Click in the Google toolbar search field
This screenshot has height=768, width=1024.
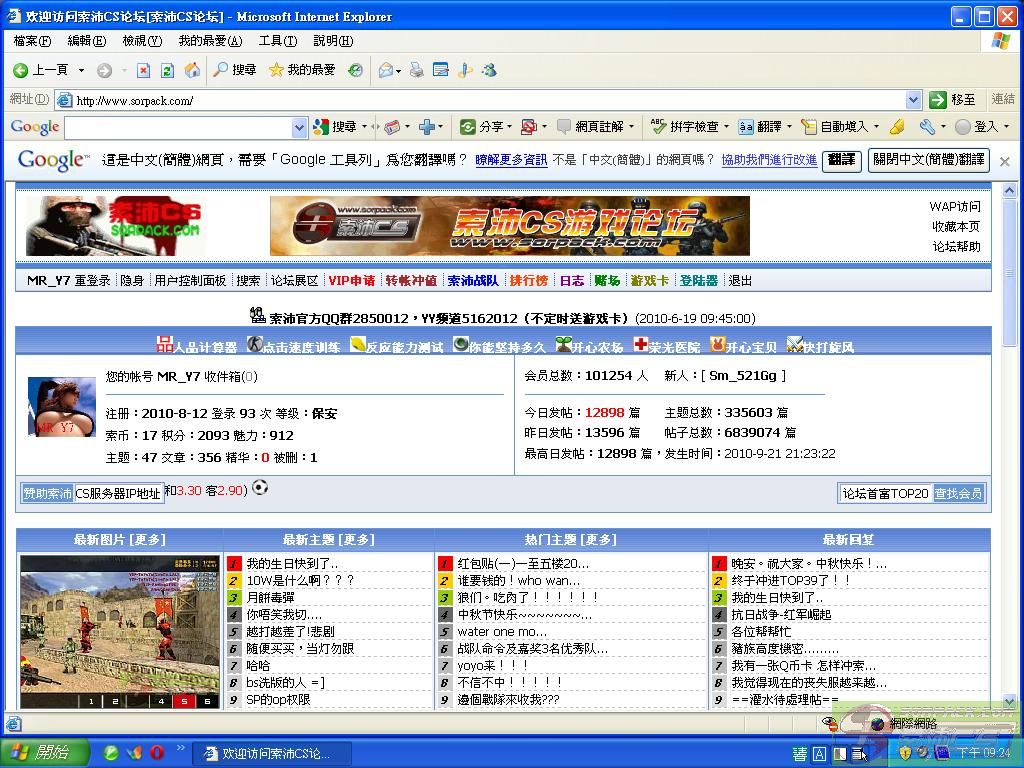[x=178, y=127]
